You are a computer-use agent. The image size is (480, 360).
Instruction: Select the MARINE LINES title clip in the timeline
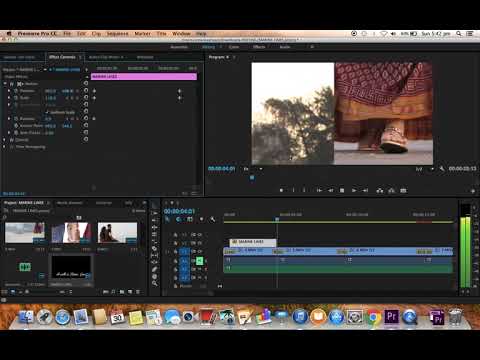coord(253,242)
